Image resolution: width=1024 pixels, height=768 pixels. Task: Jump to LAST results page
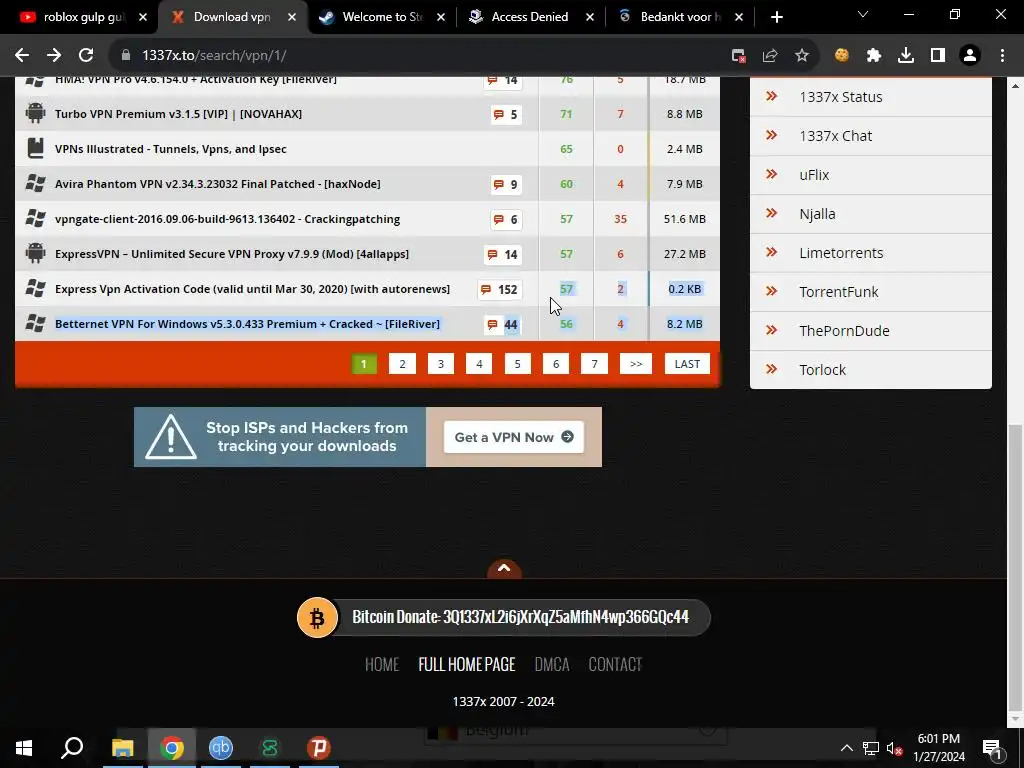pyautogui.click(x=687, y=364)
